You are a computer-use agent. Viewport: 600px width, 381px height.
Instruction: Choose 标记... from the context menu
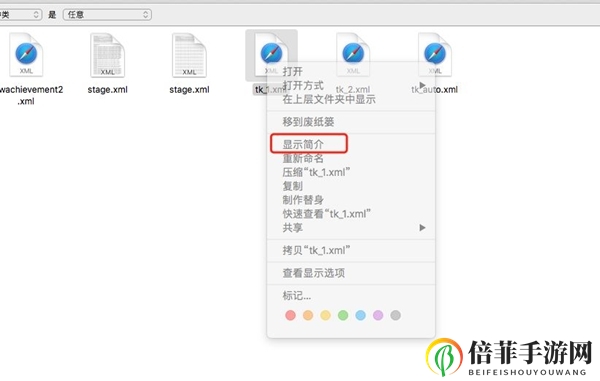tap(297, 295)
